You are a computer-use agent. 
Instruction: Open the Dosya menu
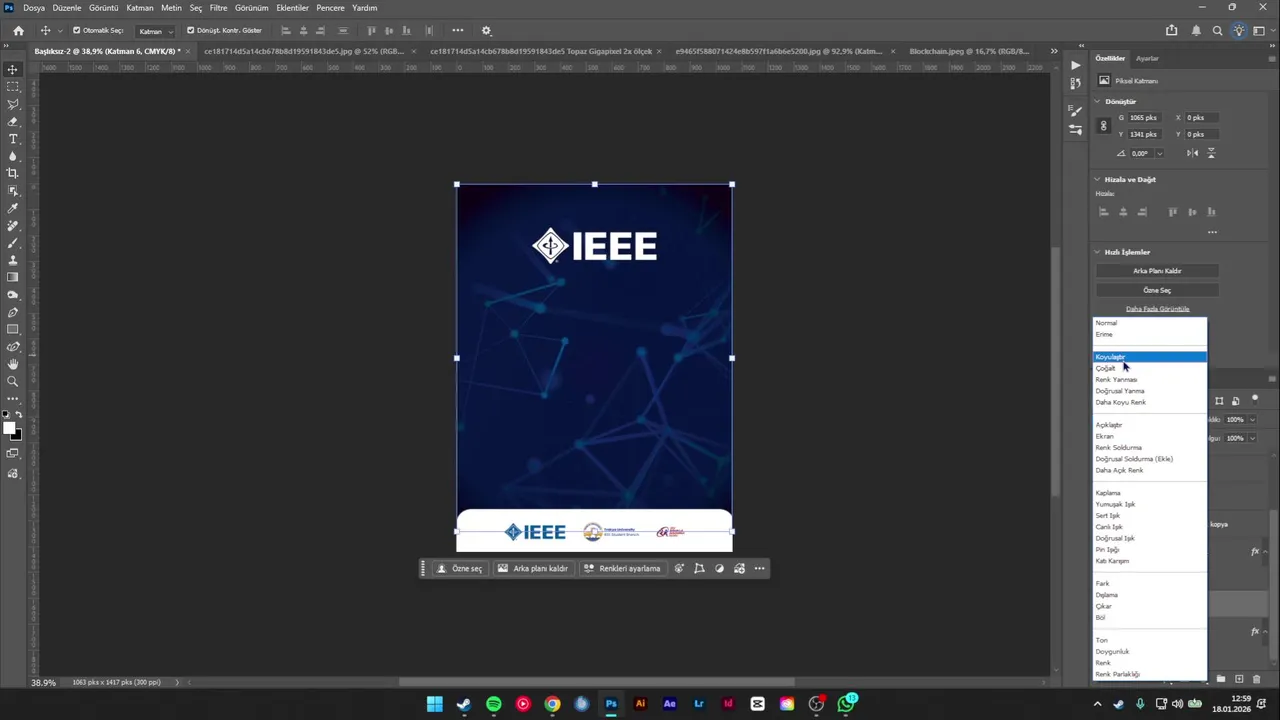(x=34, y=8)
